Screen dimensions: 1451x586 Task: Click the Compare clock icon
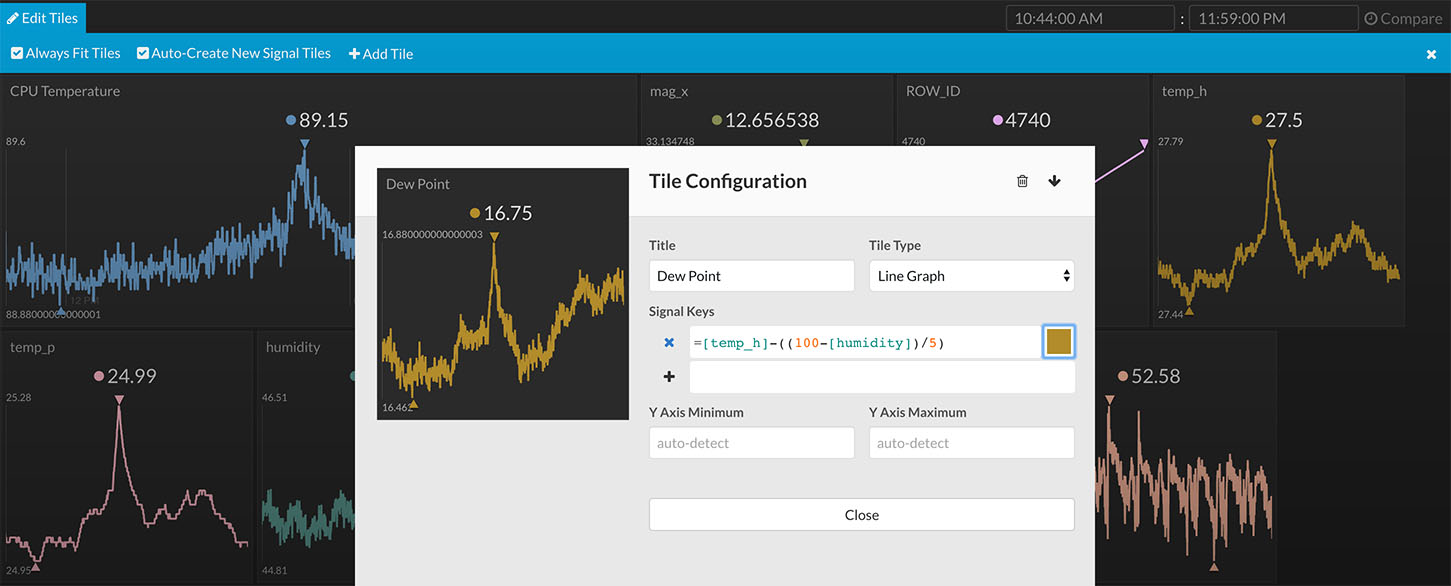[x=1370, y=19]
